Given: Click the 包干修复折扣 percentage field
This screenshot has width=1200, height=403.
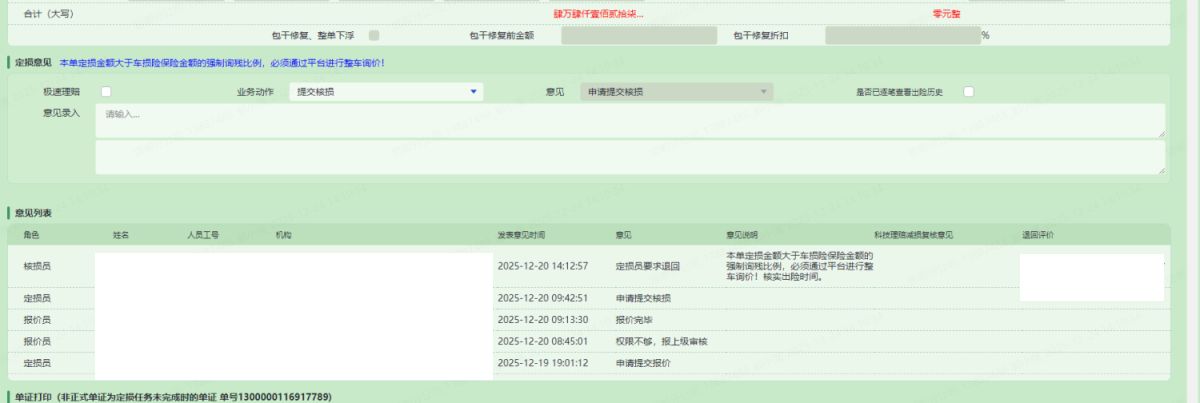Looking at the screenshot, I should click(x=902, y=36).
